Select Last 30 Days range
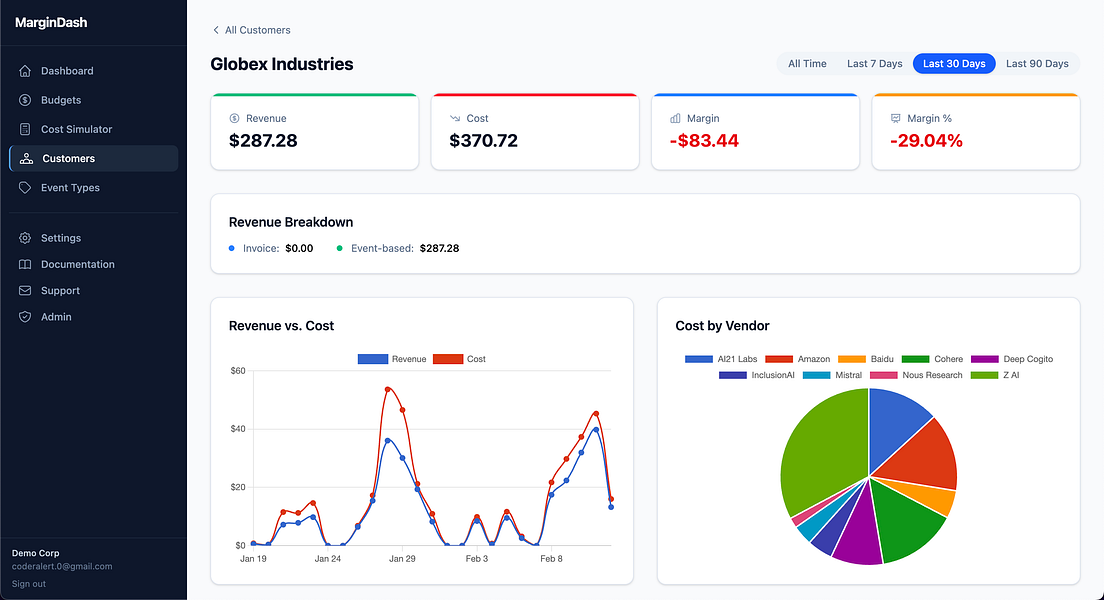The height and width of the screenshot is (600, 1104). [x=954, y=63]
